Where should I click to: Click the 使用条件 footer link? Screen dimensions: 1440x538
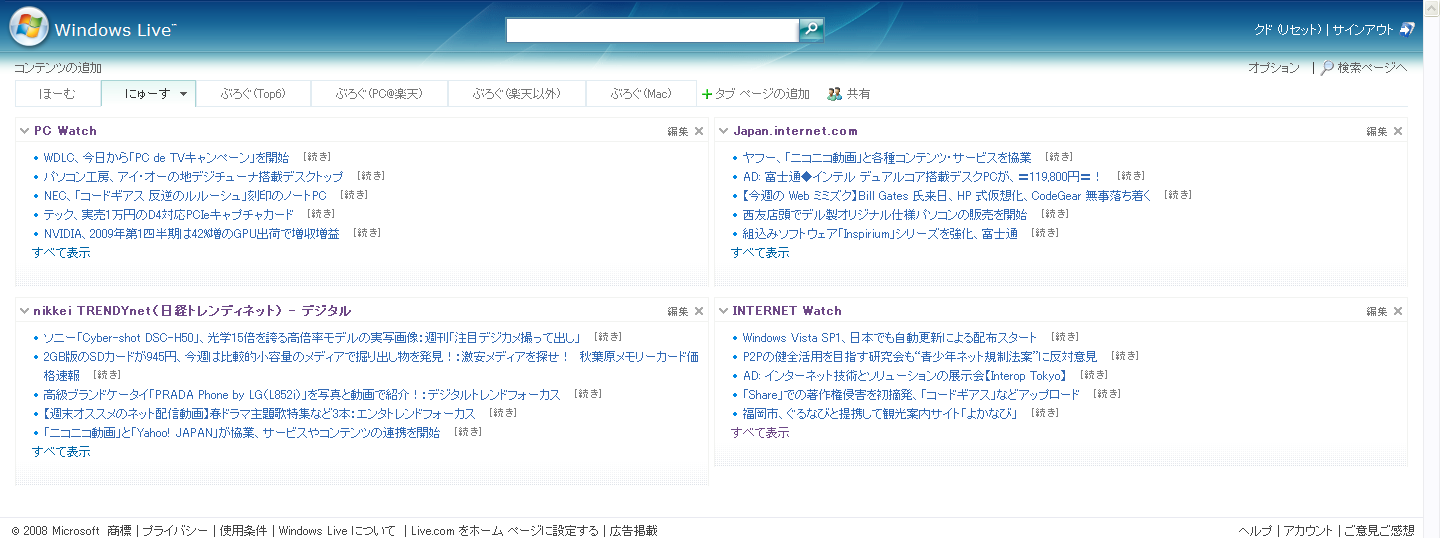point(243,530)
